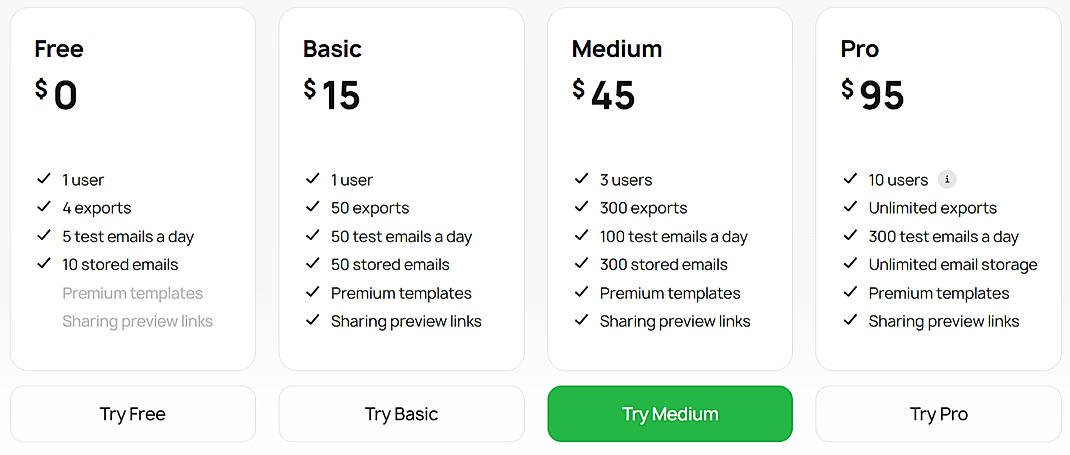Image resolution: width=1070 pixels, height=455 pixels.
Task: Click the Basic plan $15 price
Action: tap(332, 94)
